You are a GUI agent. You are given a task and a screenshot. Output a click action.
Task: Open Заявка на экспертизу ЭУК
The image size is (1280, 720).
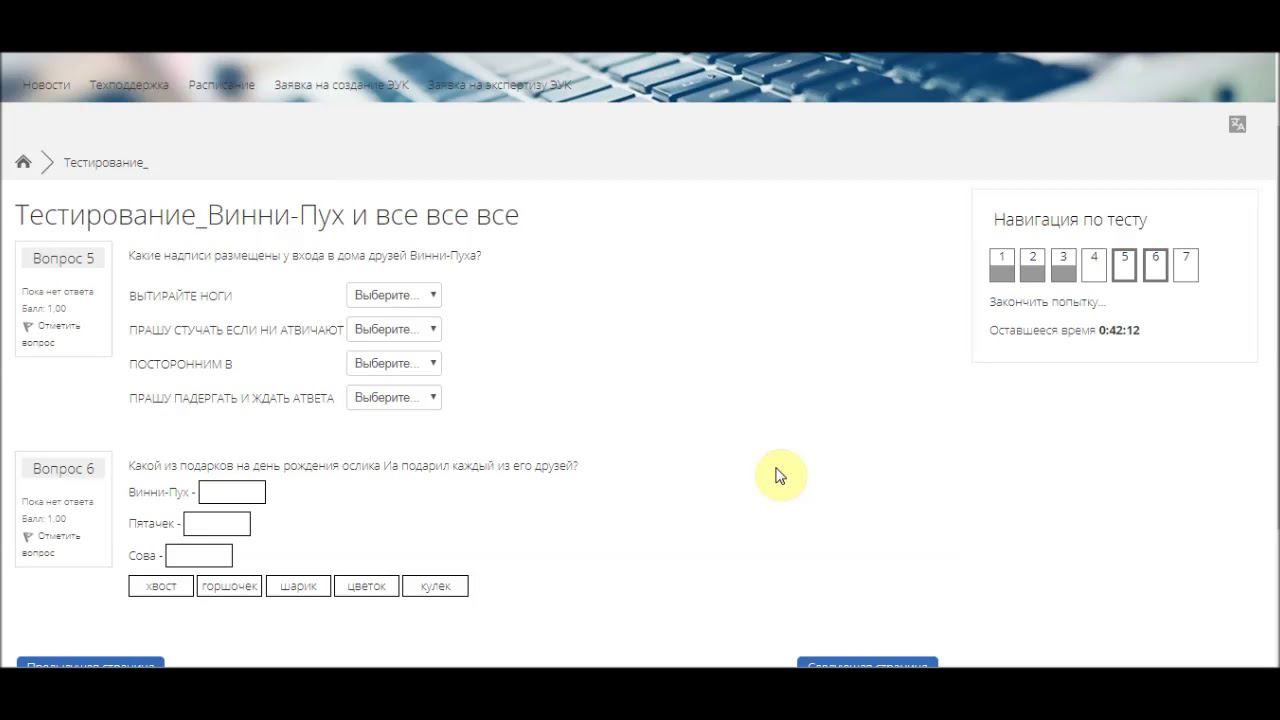500,85
